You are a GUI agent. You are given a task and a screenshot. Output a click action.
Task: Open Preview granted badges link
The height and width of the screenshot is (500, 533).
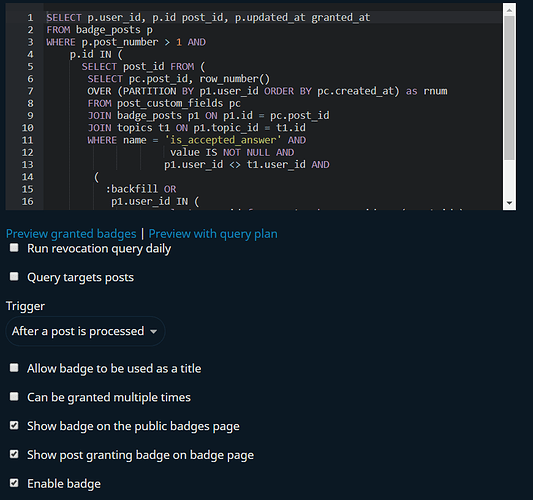pos(71,234)
